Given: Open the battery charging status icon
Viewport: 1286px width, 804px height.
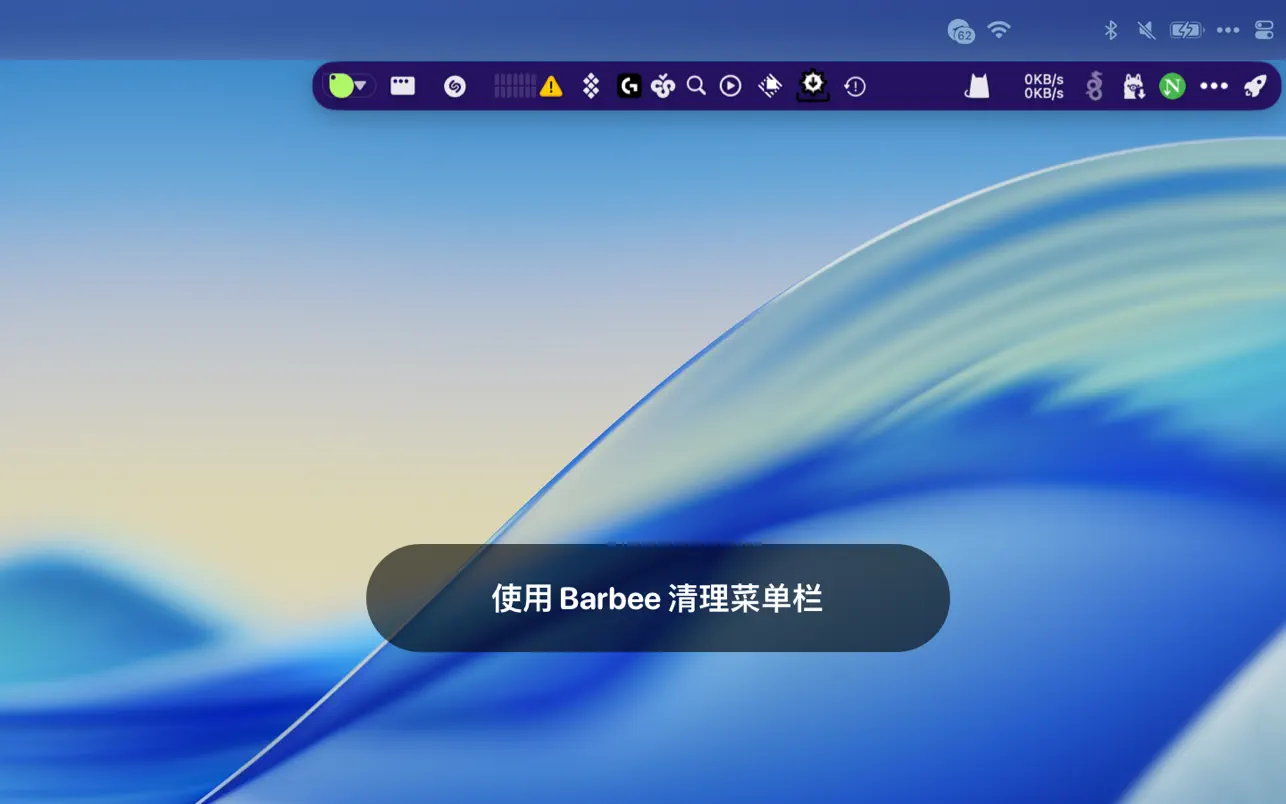Looking at the screenshot, I should coord(1187,30).
